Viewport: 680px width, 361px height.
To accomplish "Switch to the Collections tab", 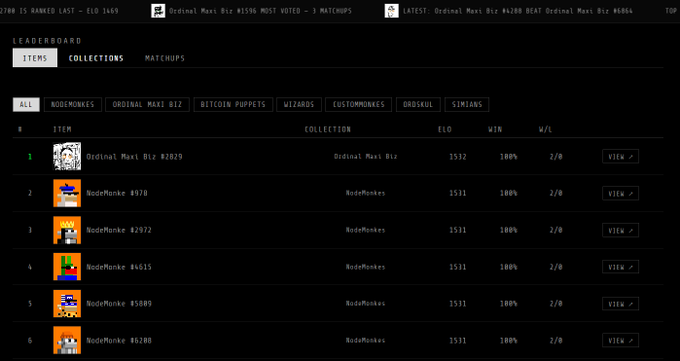I will [x=96, y=58].
